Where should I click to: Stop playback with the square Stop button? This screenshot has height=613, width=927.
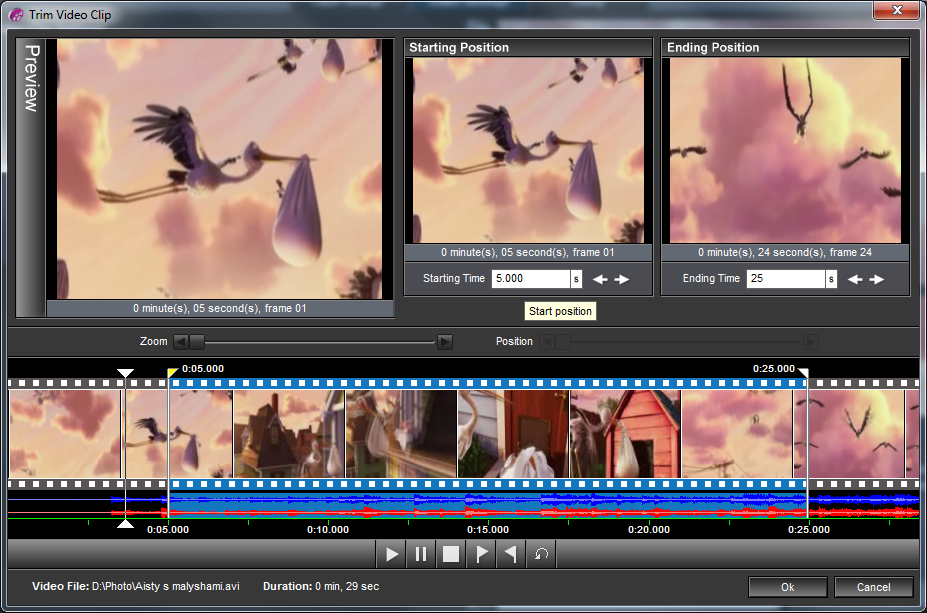coord(451,554)
